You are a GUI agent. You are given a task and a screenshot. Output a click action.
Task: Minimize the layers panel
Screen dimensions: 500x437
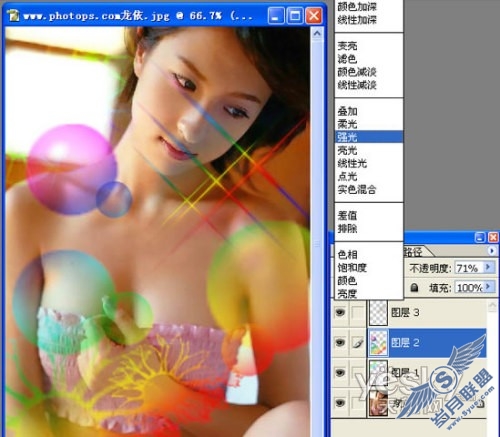click(480, 238)
